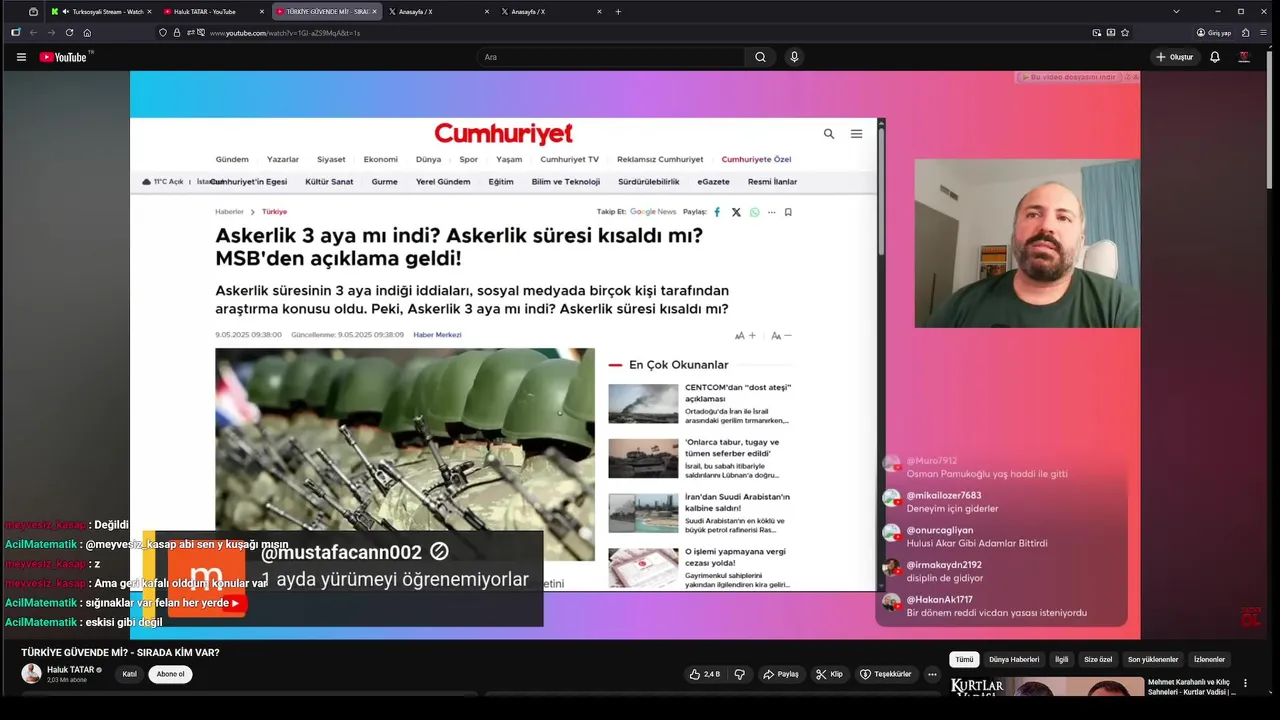Click the Abone ol subscribe button
Image resolution: width=1280 pixels, height=720 pixels.
(170, 674)
